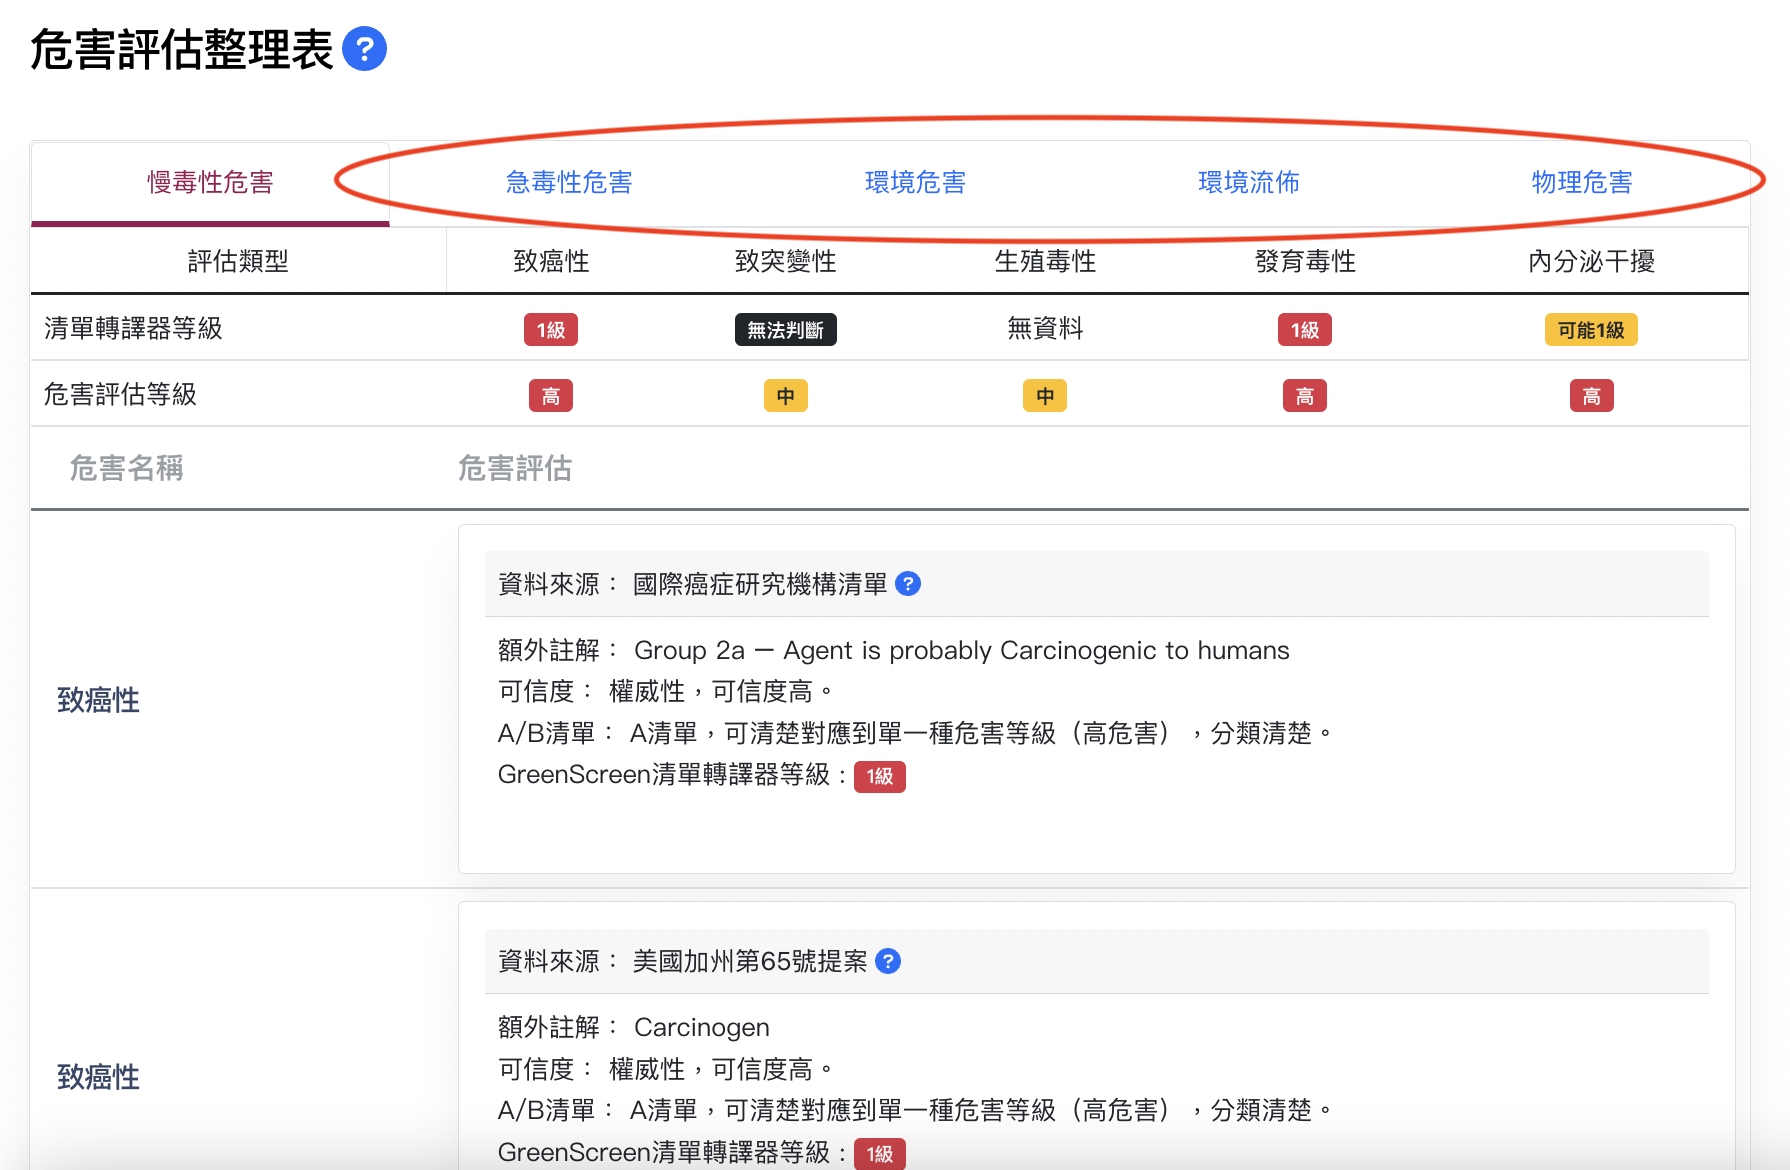Click the 危害評估整理表 page title
The width and height of the screenshot is (1790, 1170).
pyautogui.click(x=181, y=49)
